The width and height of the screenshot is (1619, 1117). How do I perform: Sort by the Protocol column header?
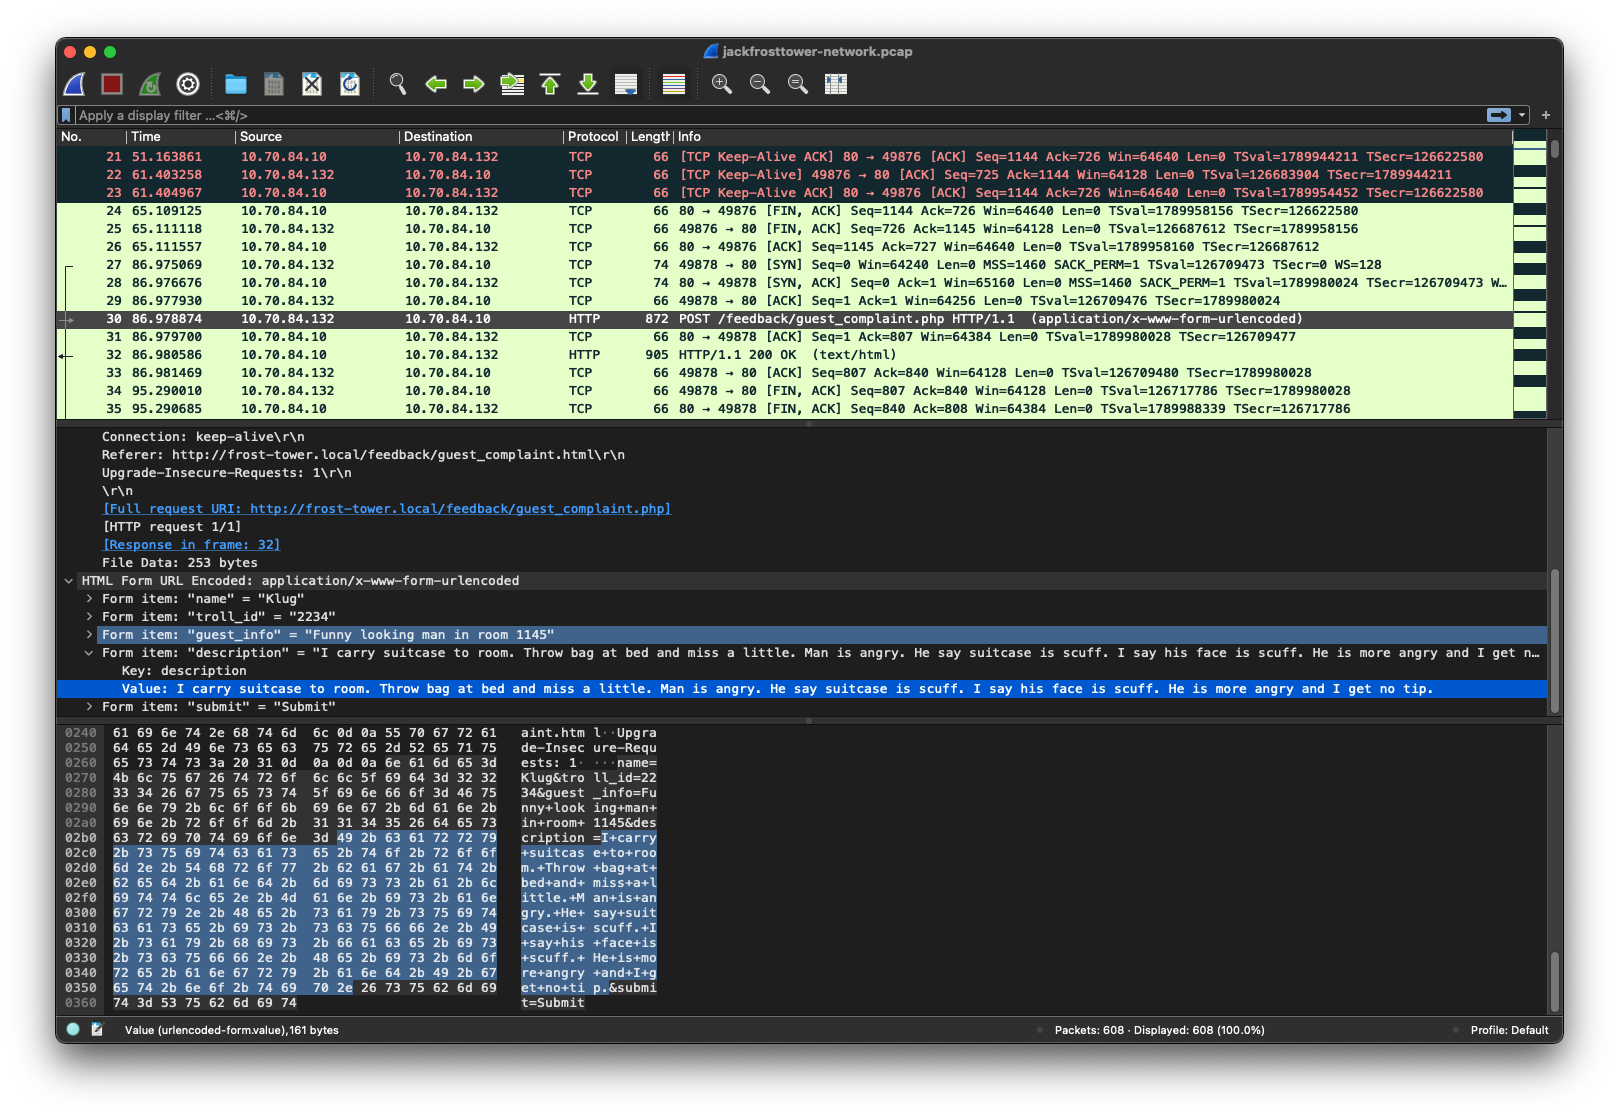tap(594, 137)
